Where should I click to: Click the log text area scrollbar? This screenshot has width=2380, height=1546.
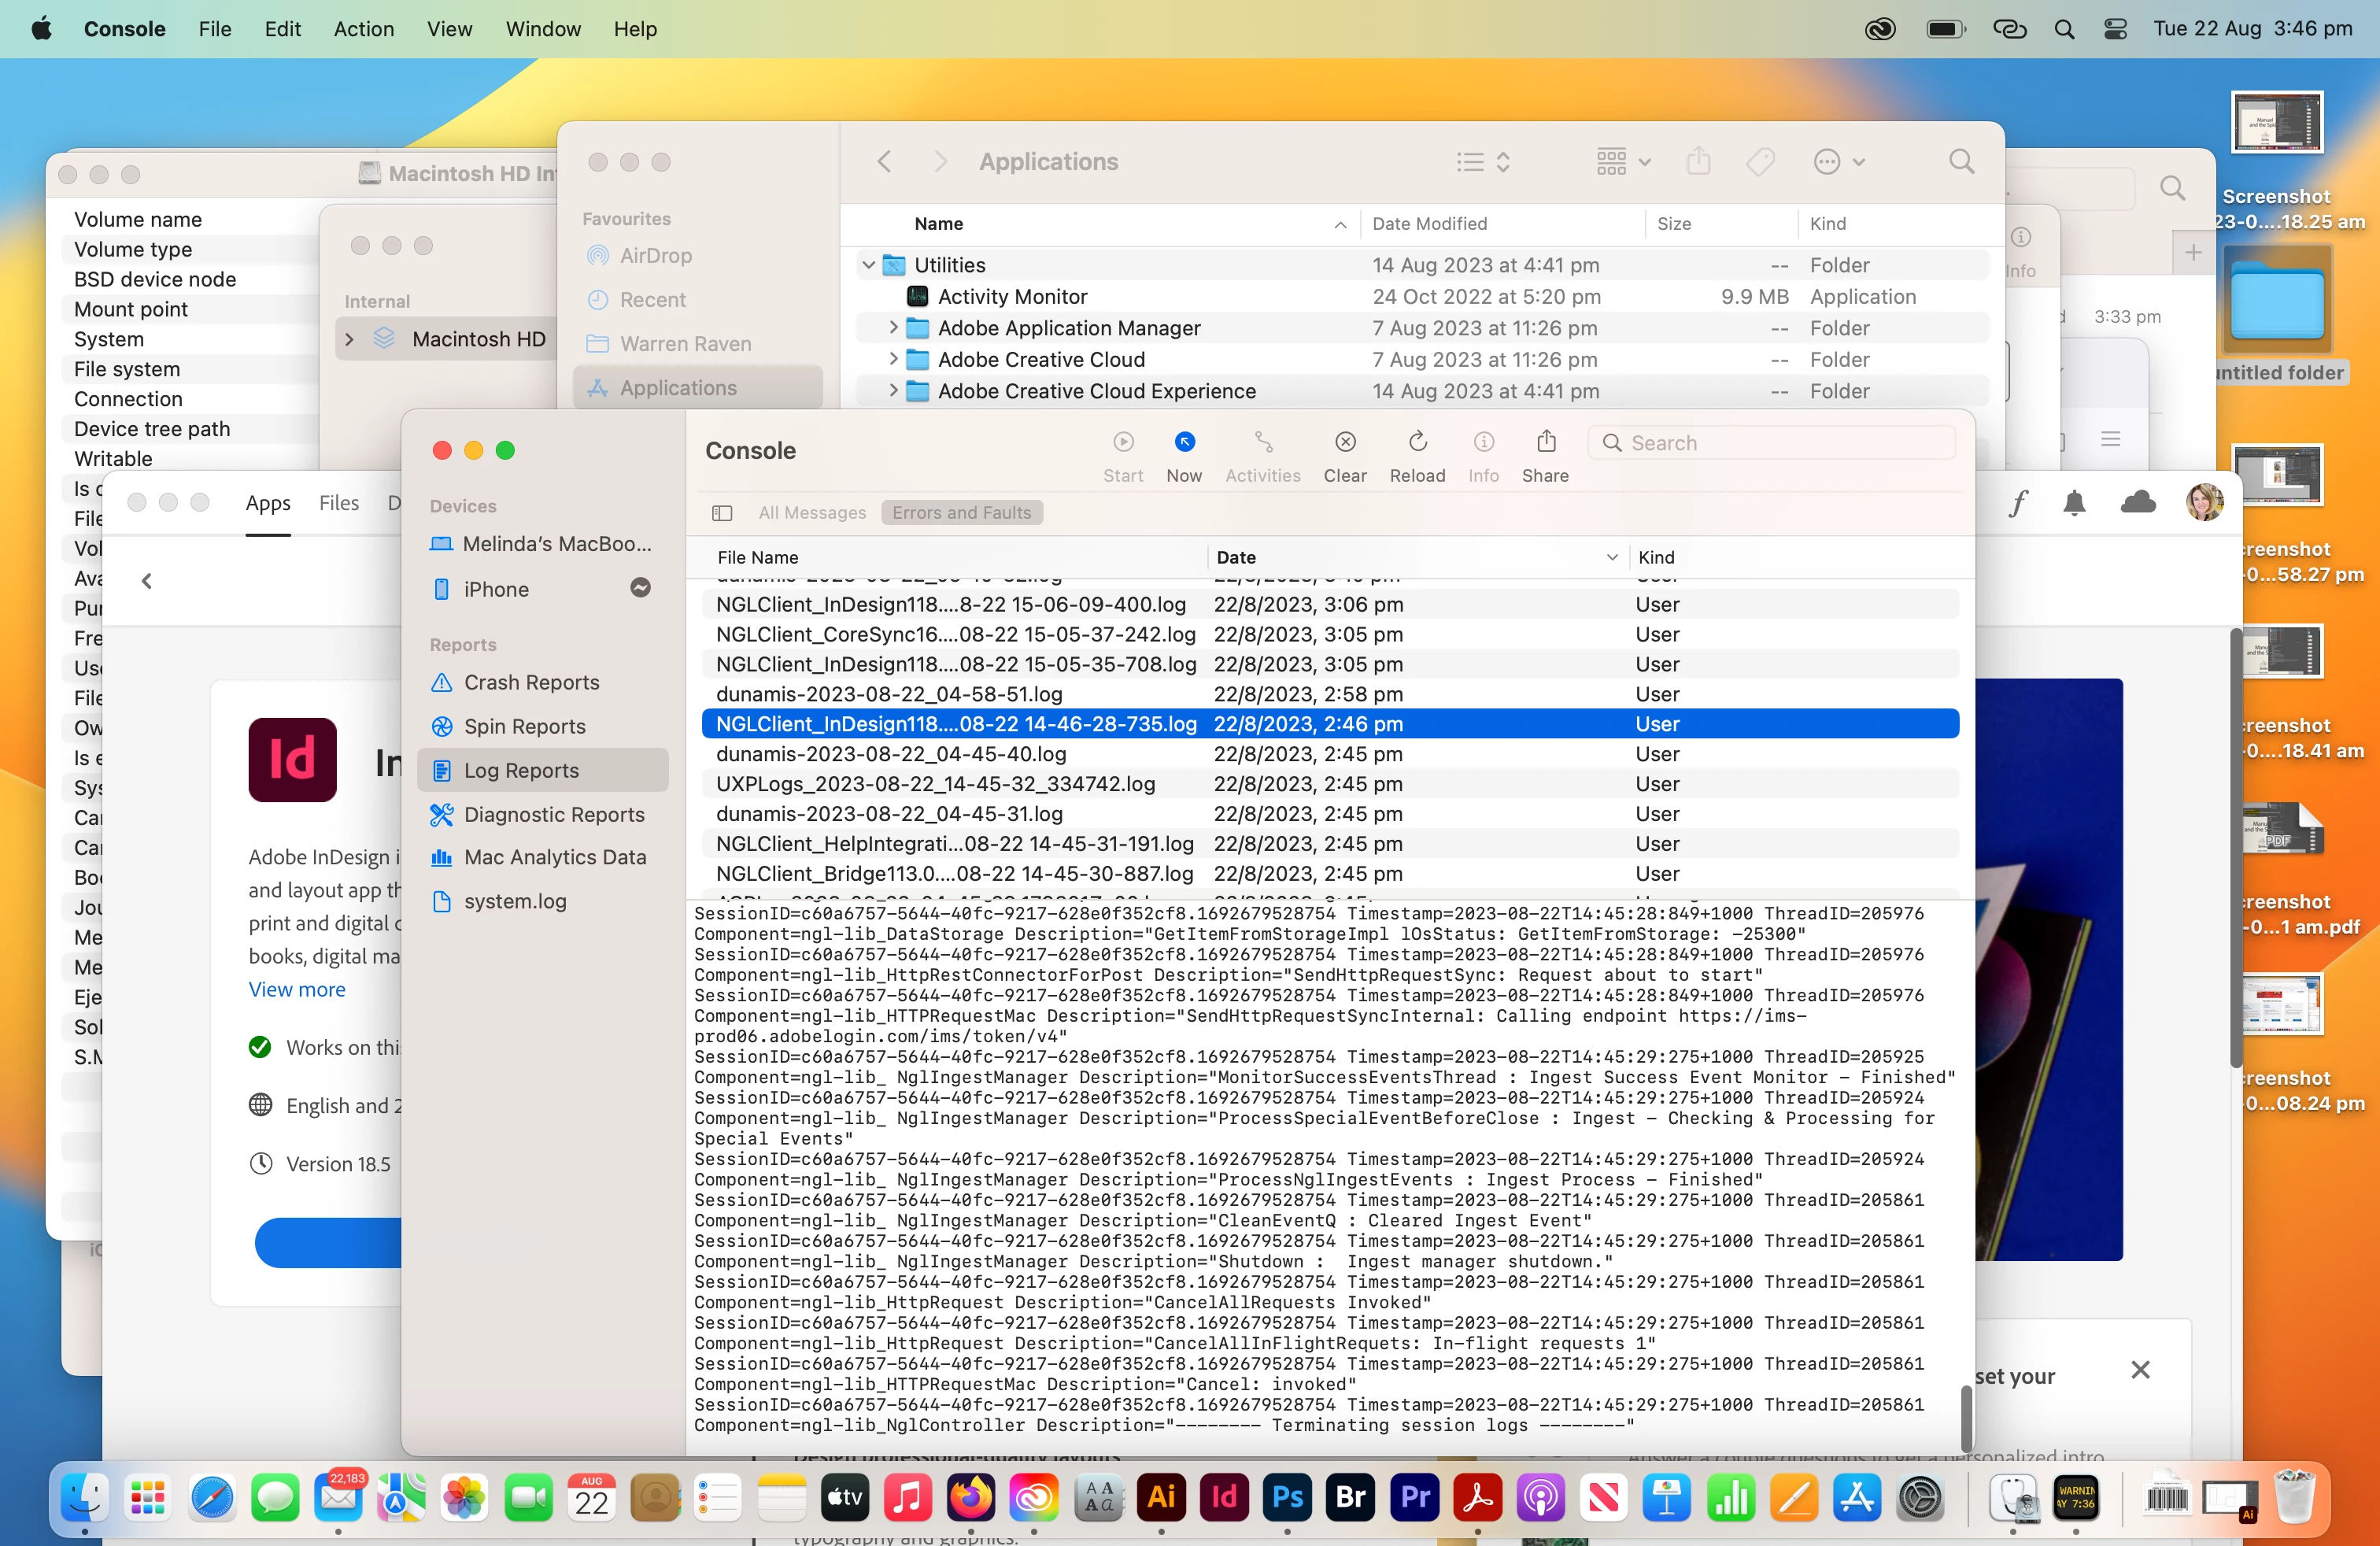[x=1965, y=1418]
